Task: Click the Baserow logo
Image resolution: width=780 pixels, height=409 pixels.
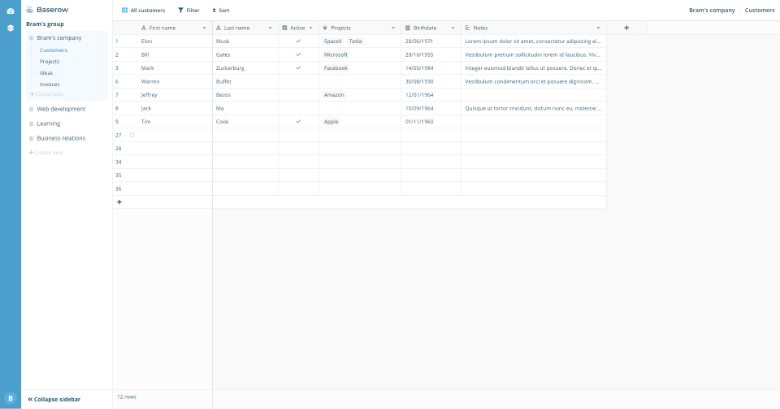Action: pos(48,9)
